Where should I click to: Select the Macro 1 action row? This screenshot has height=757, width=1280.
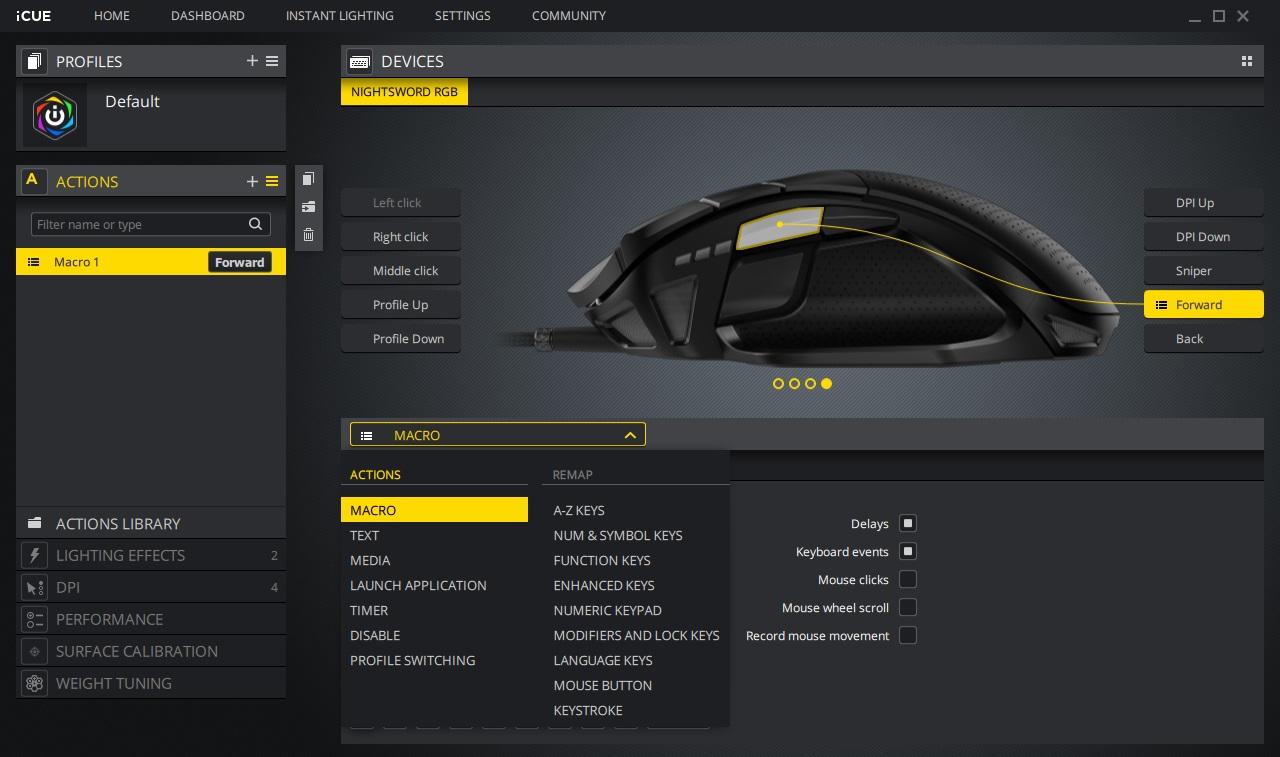151,262
